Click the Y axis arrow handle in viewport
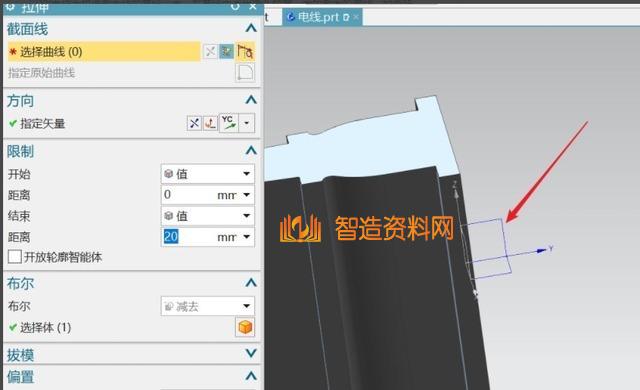Screen dimensions: 640x390 click(x=542, y=250)
